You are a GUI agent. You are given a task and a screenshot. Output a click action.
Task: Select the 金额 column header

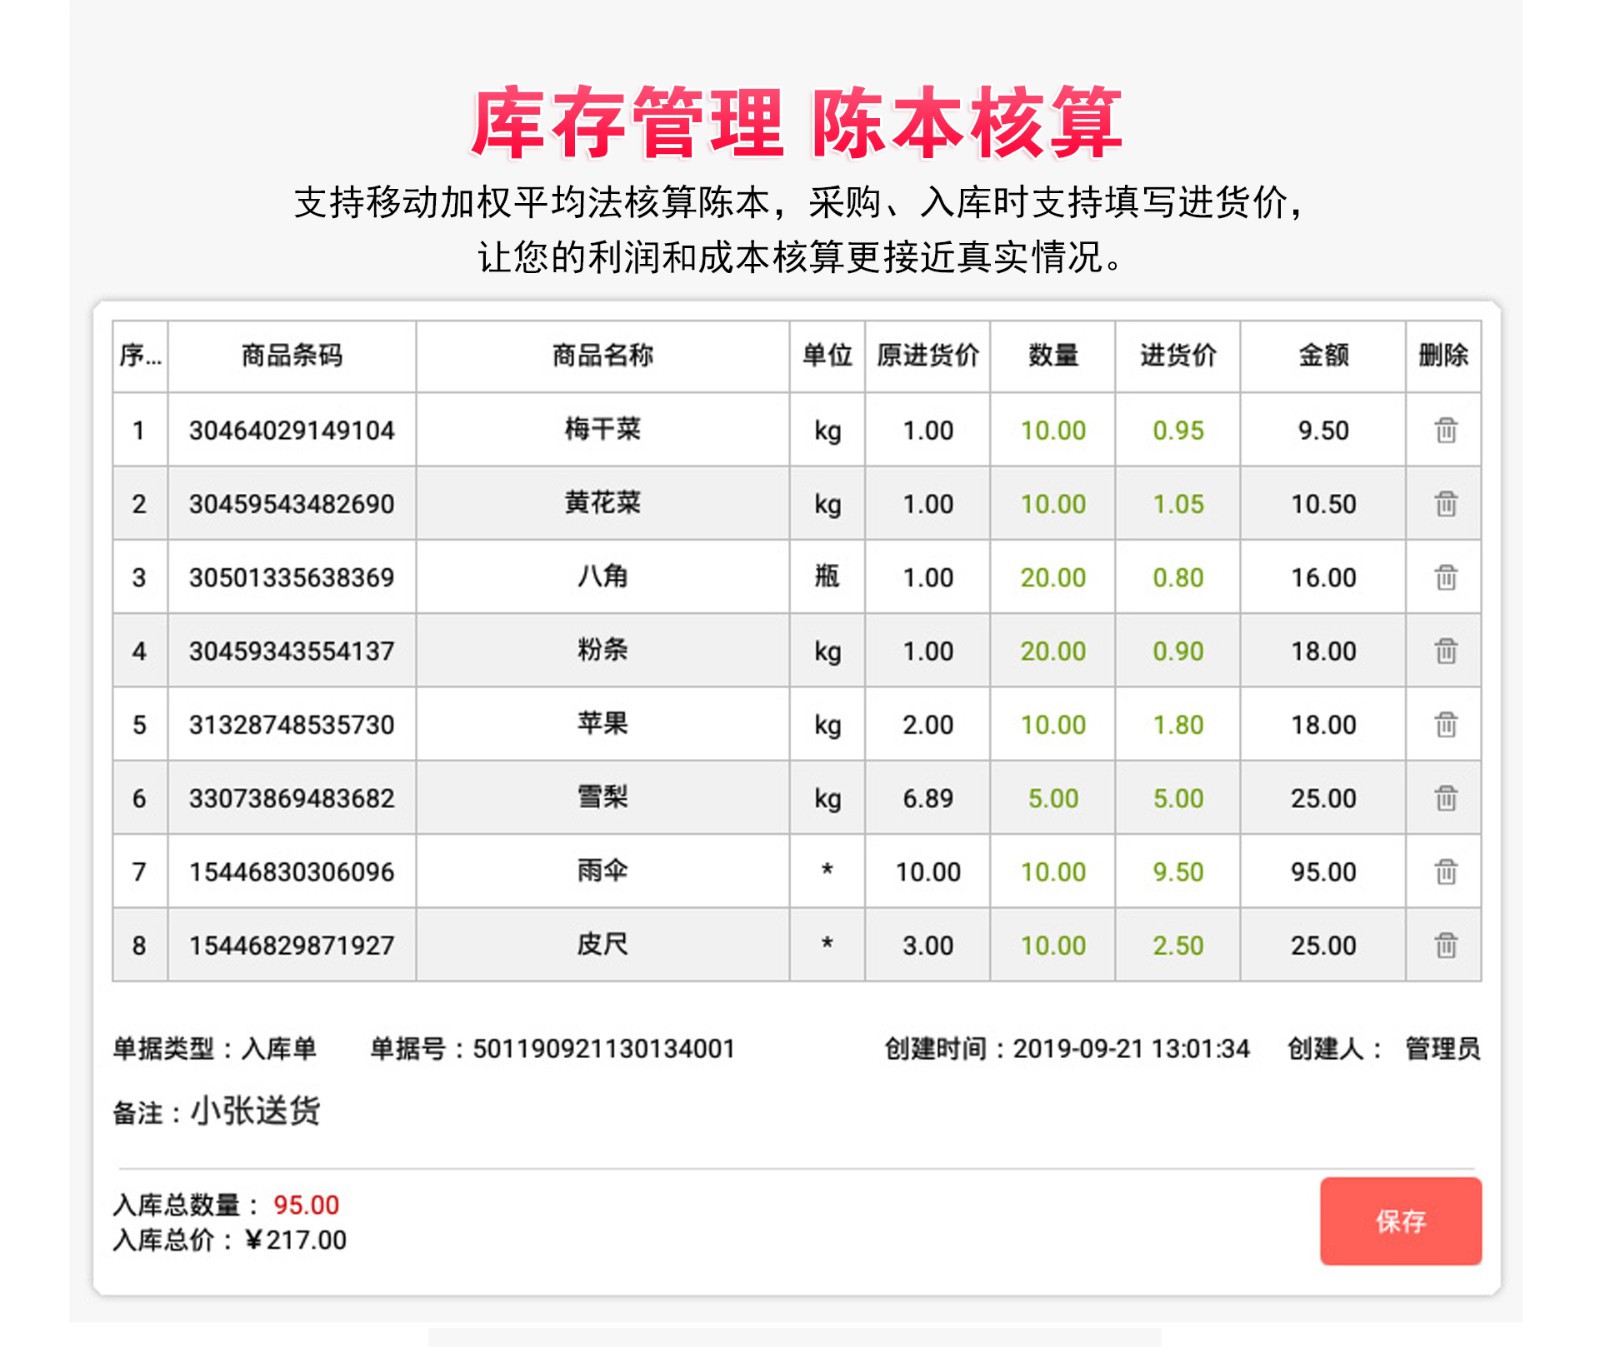[1322, 356]
